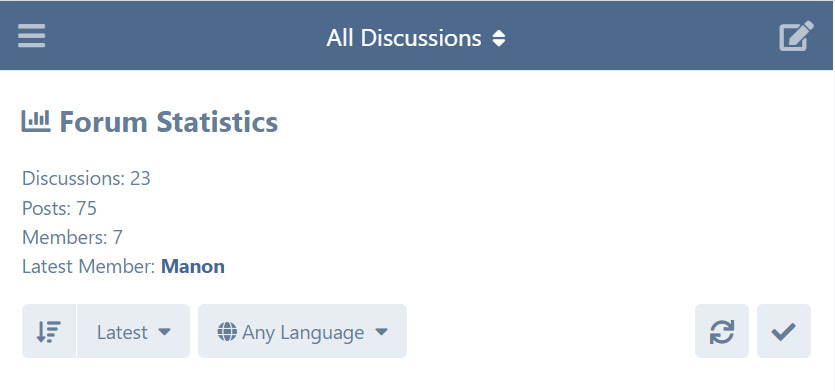The width and height of the screenshot is (835, 391).
Task: Click the Posts: 75 statistic
Action: 59,208
